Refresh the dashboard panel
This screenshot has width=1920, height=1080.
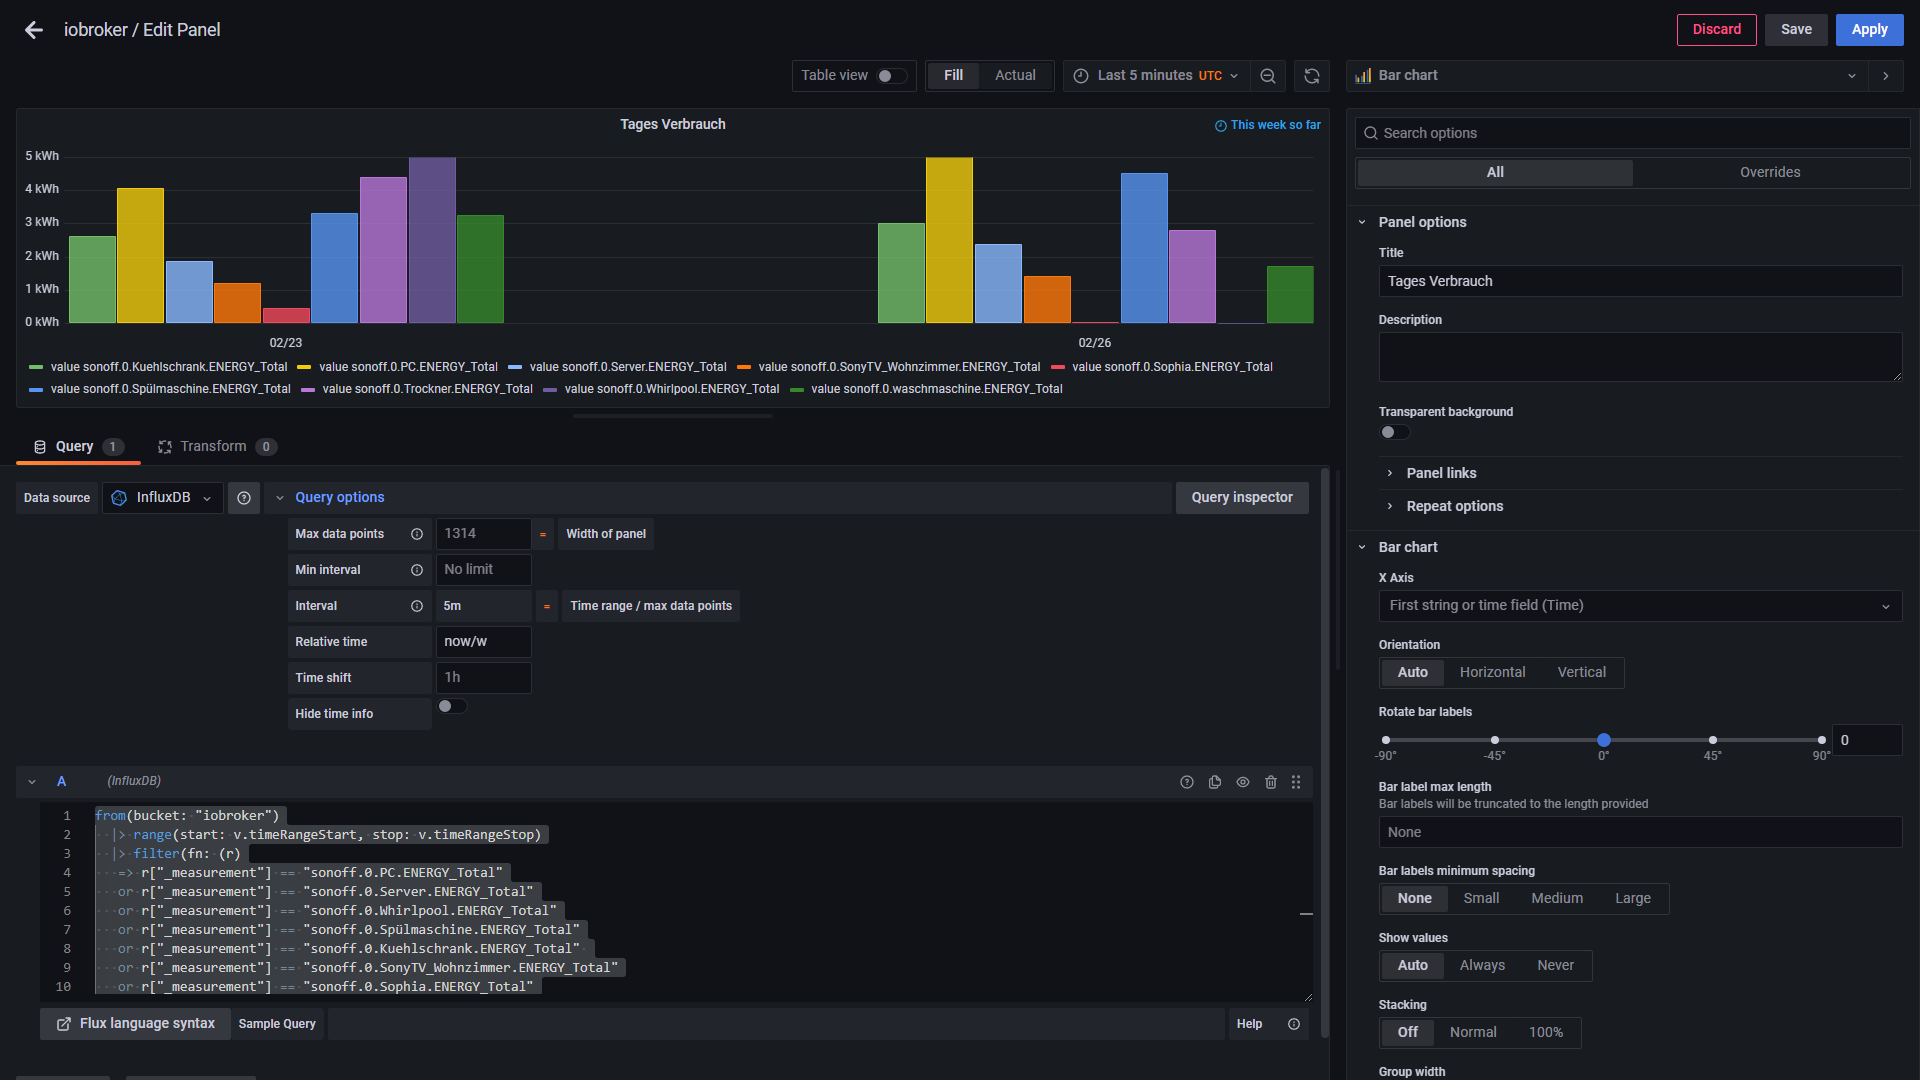(x=1312, y=76)
